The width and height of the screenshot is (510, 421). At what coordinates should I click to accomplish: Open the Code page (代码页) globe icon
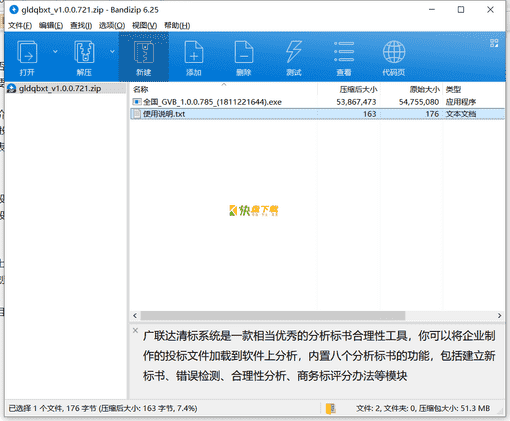click(x=394, y=52)
